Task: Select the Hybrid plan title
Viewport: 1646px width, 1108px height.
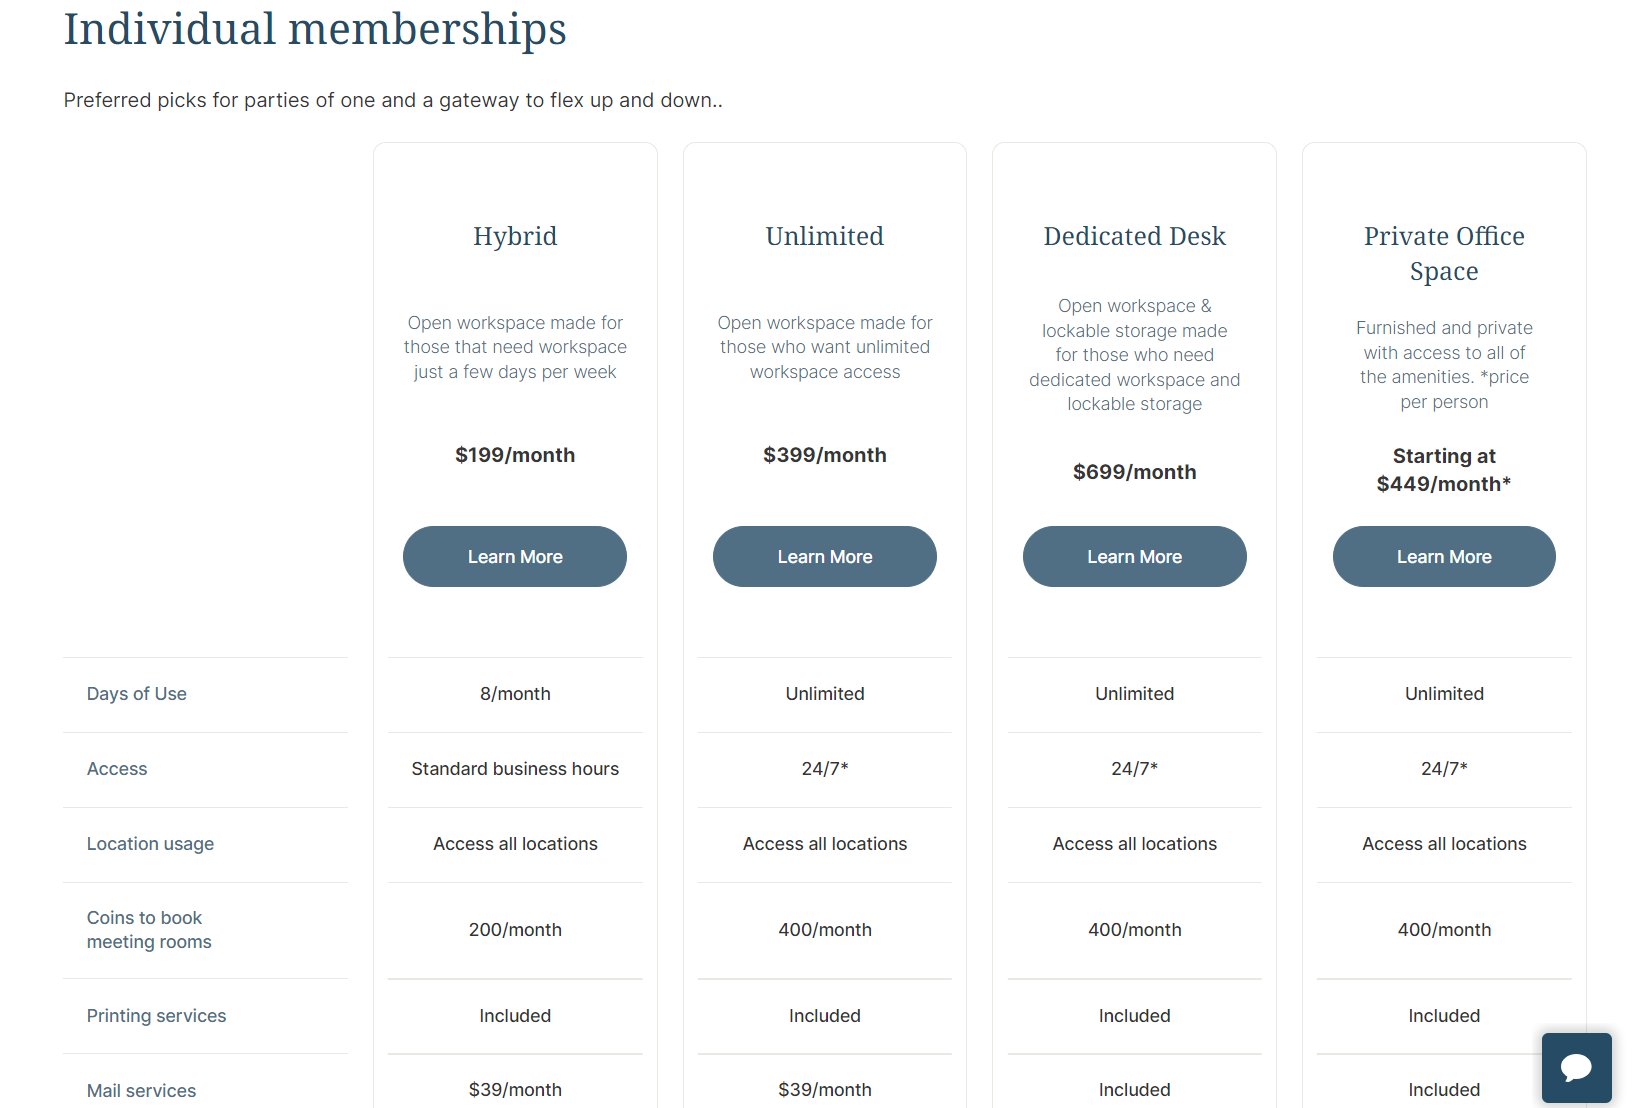Action: (515, 236)
